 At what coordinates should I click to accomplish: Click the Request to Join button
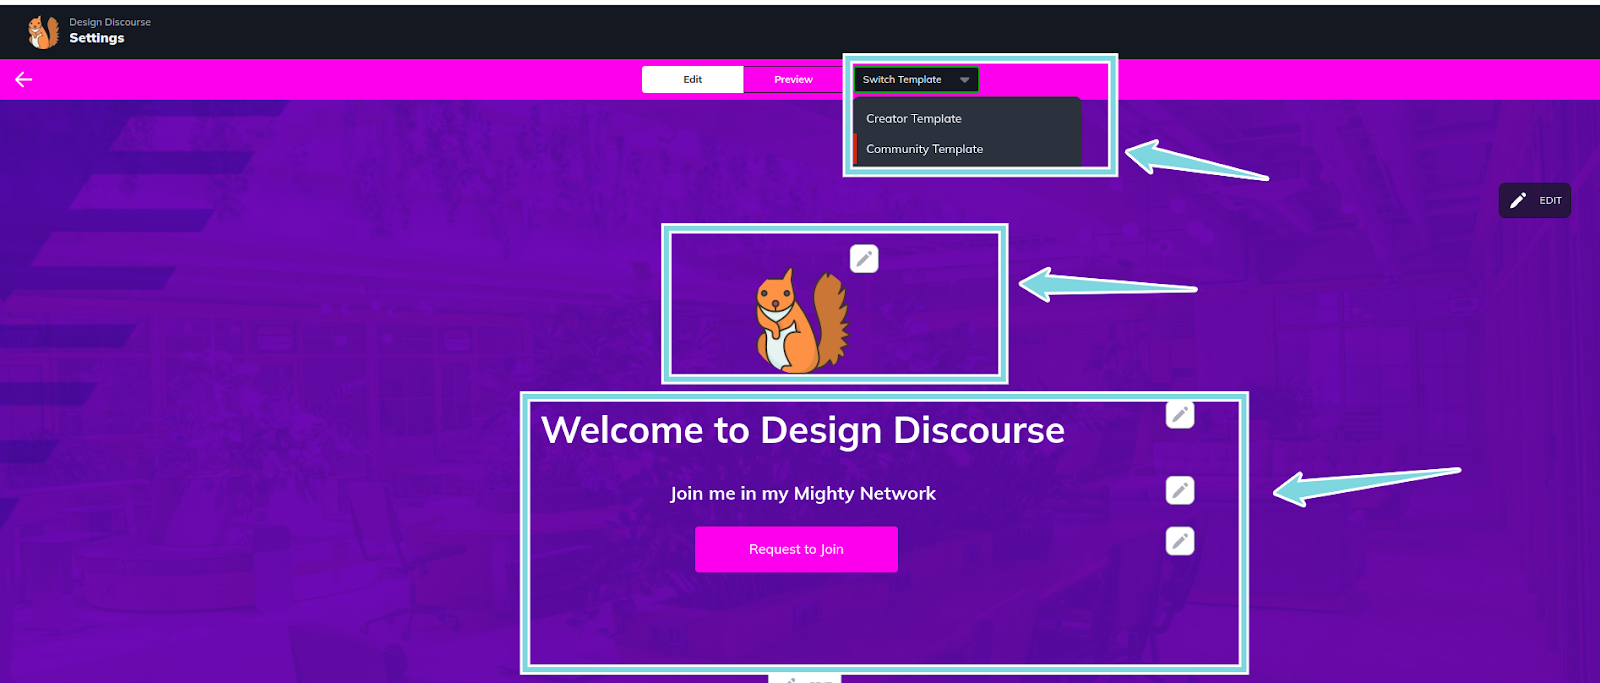pos(796,549)
